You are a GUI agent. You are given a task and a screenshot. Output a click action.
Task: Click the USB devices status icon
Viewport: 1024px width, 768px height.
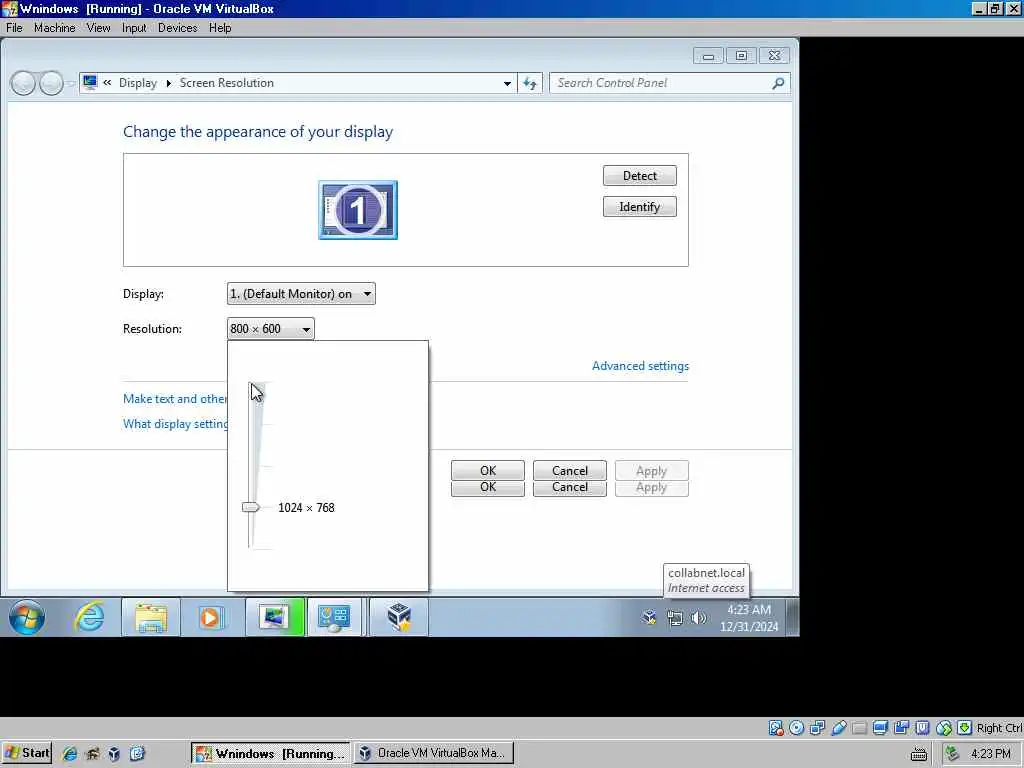pyautogui.click(x=839, y=728)
